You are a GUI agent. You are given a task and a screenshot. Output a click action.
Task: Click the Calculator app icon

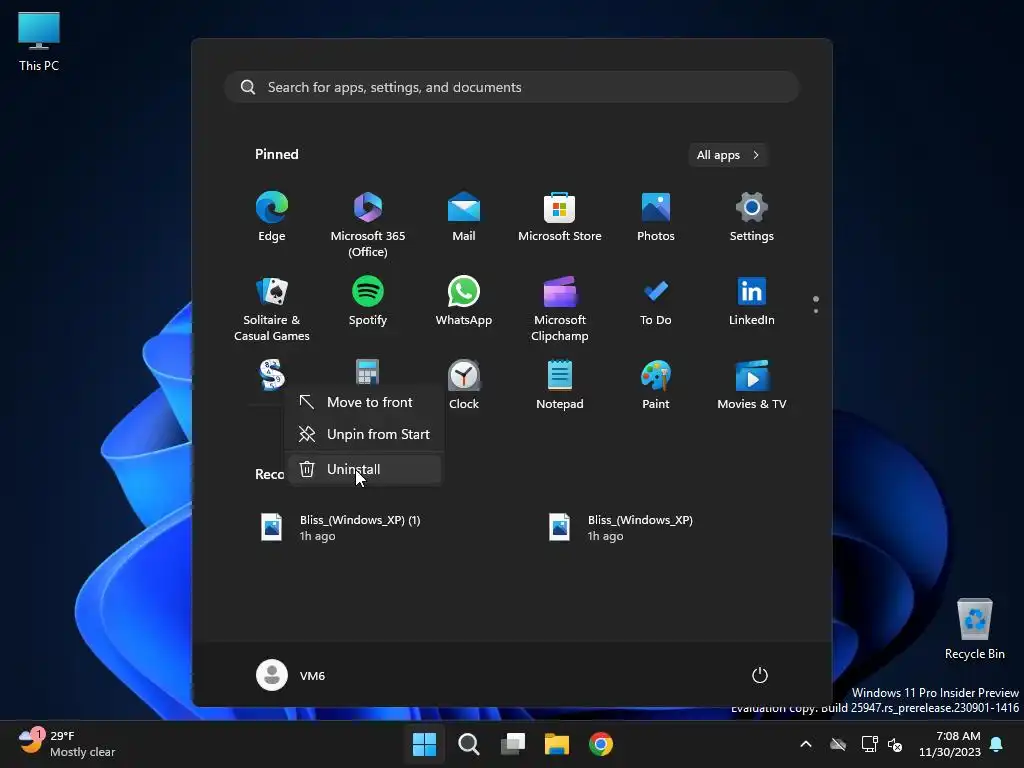(367, 373)
